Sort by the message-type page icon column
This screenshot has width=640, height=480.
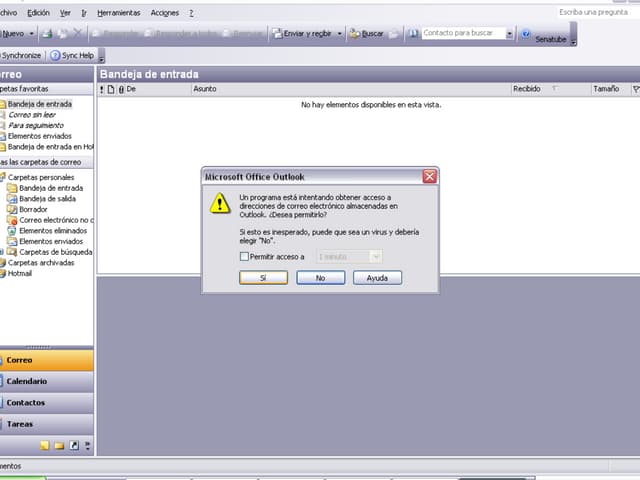(x=111, y=89)
